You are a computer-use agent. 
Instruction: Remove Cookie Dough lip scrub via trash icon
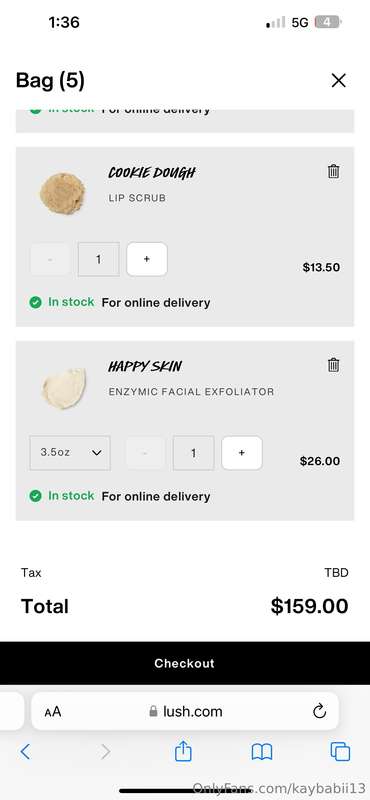pos(333,171)
